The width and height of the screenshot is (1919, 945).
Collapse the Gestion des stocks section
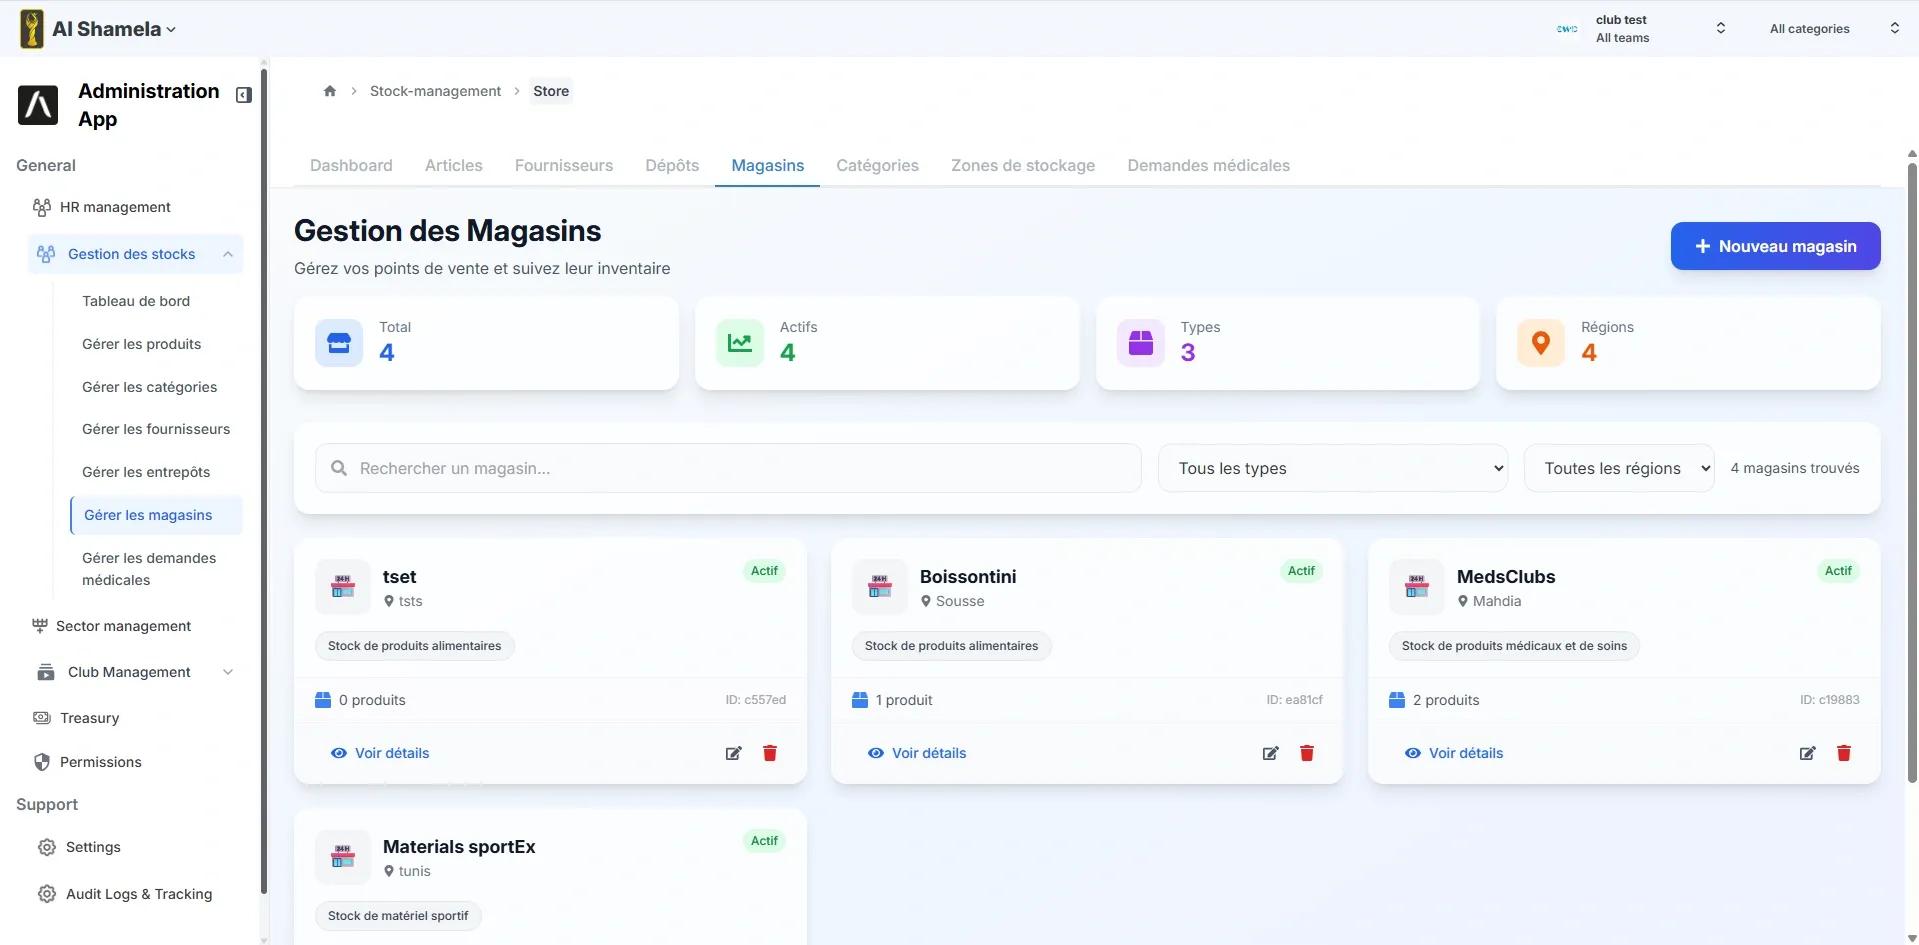coord(135,254)
